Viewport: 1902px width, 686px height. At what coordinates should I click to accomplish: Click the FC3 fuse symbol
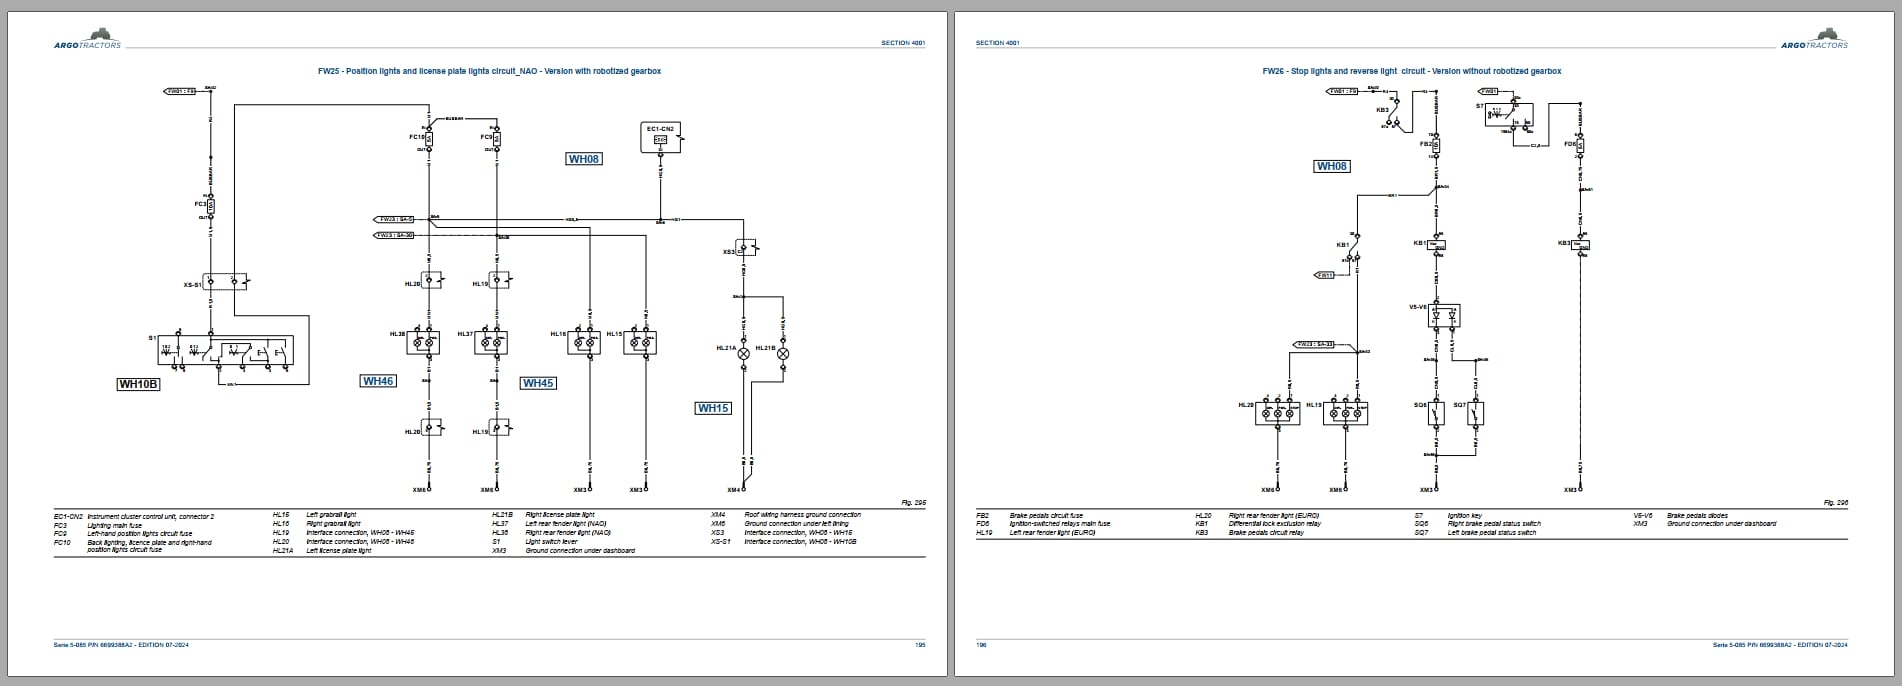pyautogui.click(x=210, y=207)
